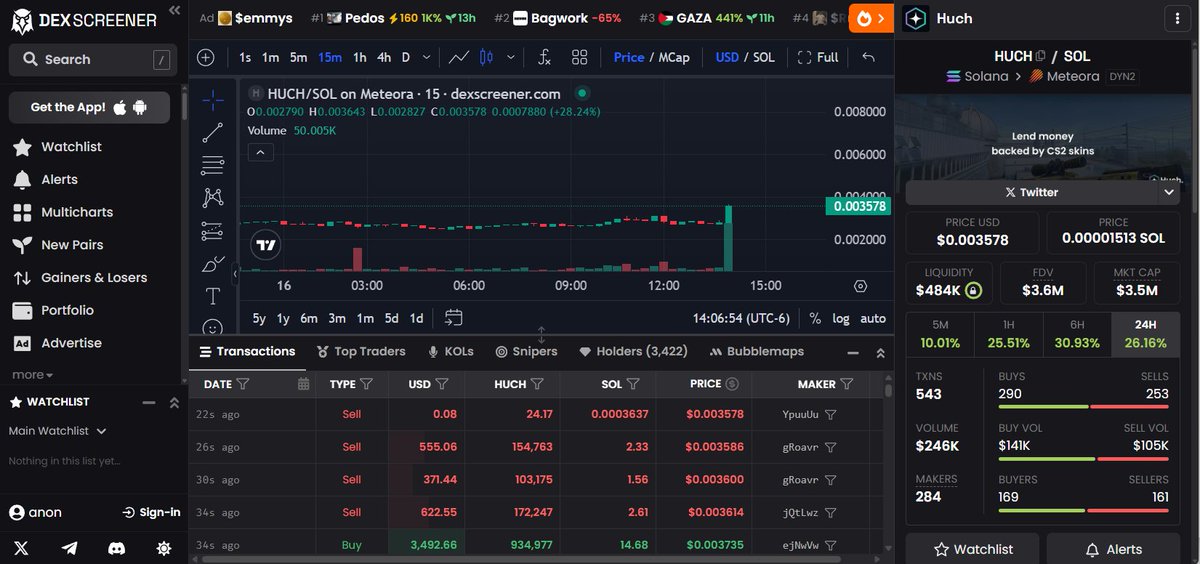Click the undo arrow in chart toolbar

868,57
